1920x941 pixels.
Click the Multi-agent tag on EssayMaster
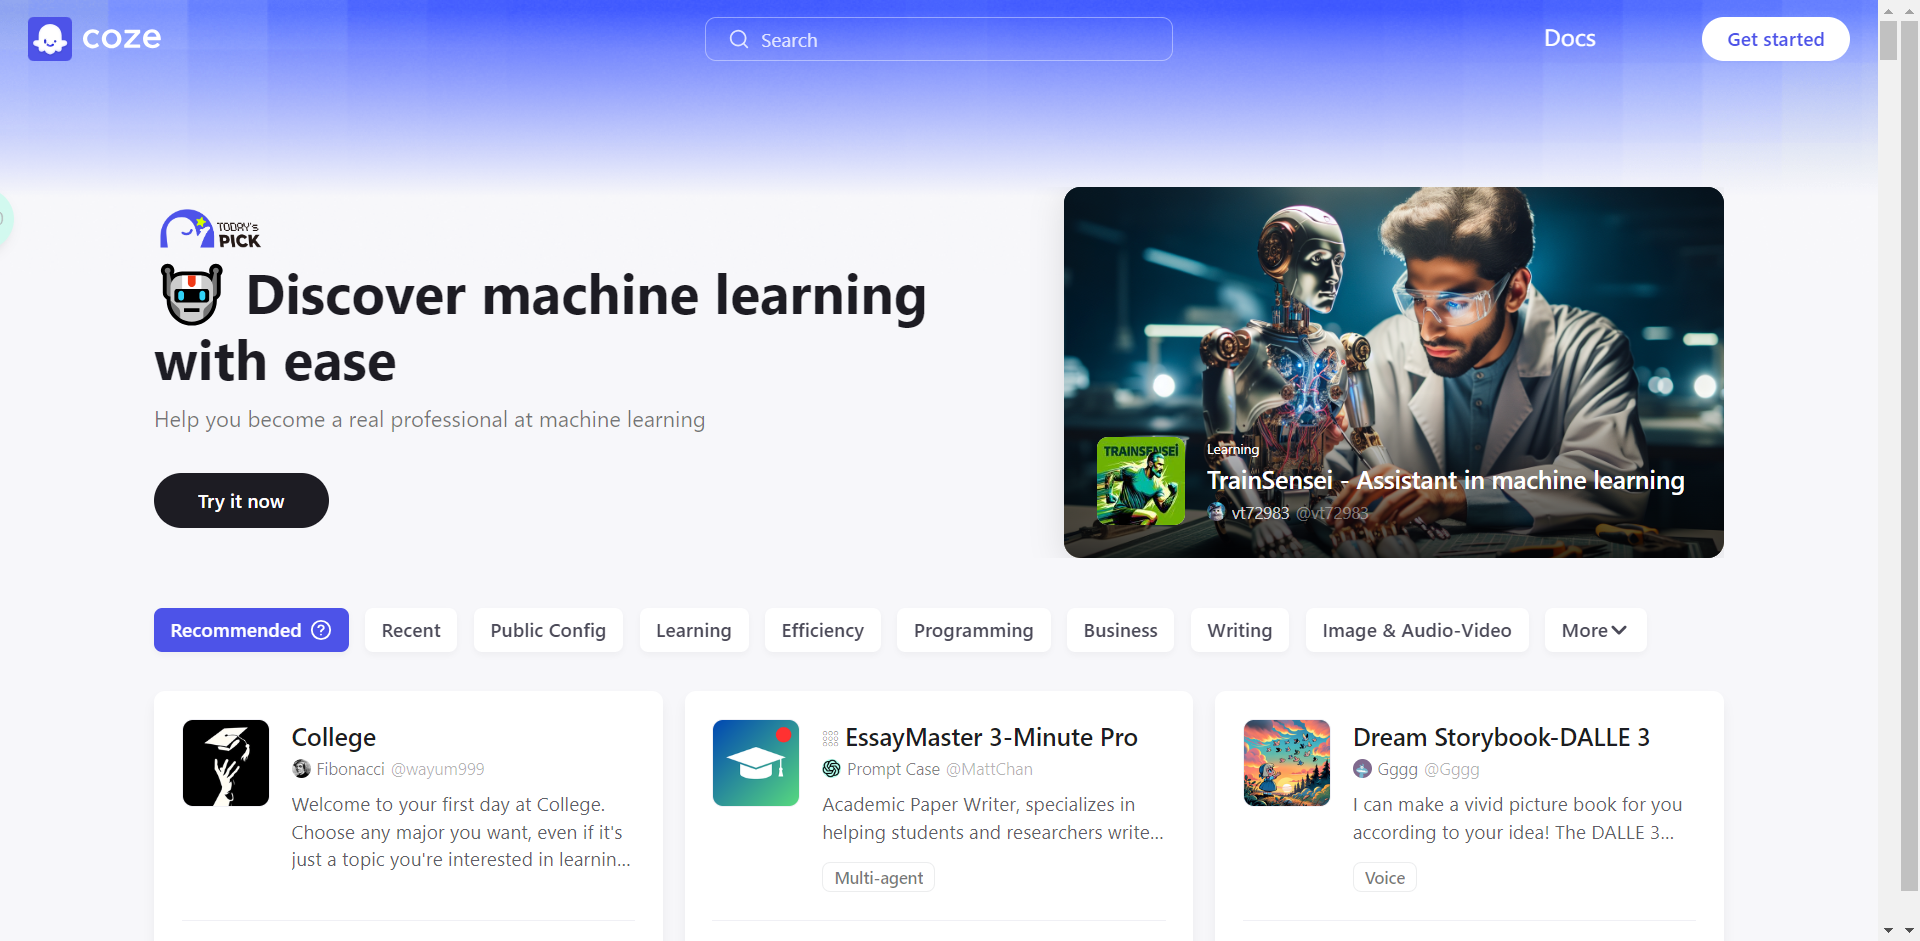point(878,878)
